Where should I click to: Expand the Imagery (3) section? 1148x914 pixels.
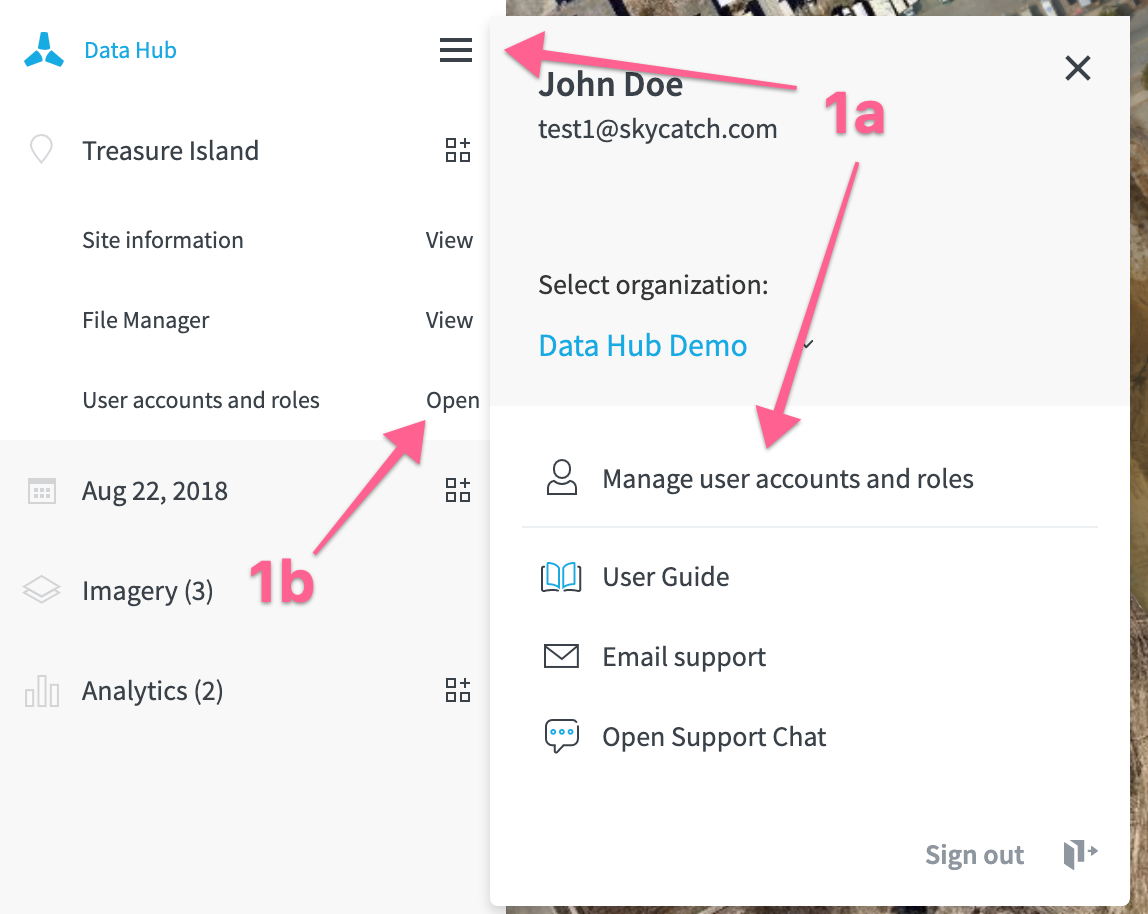147,590
